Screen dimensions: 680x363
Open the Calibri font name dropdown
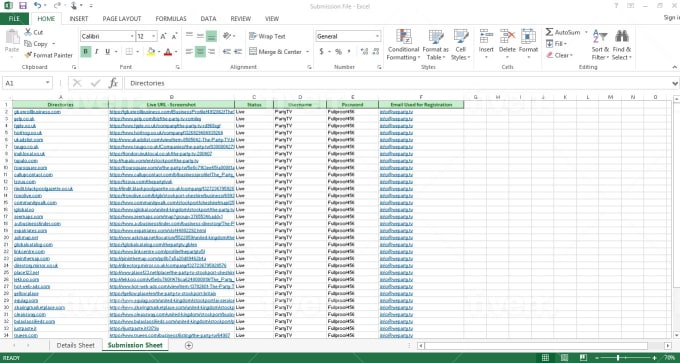pyautogui.click(x=132, y=36)
